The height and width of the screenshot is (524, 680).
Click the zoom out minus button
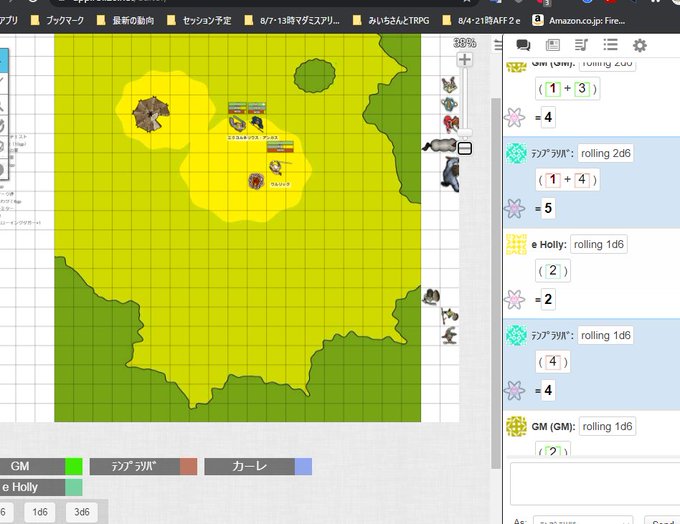pos(465,149)
